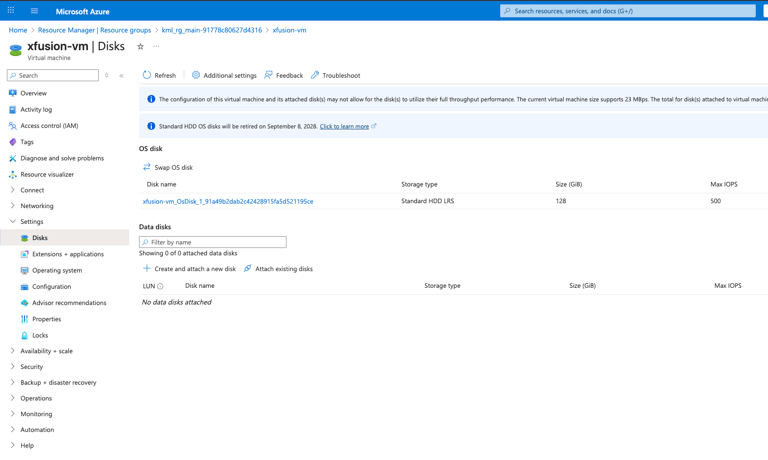768x460 pixels.
Task: Click Swap OS disk
Action: click(x=168, y=167)
